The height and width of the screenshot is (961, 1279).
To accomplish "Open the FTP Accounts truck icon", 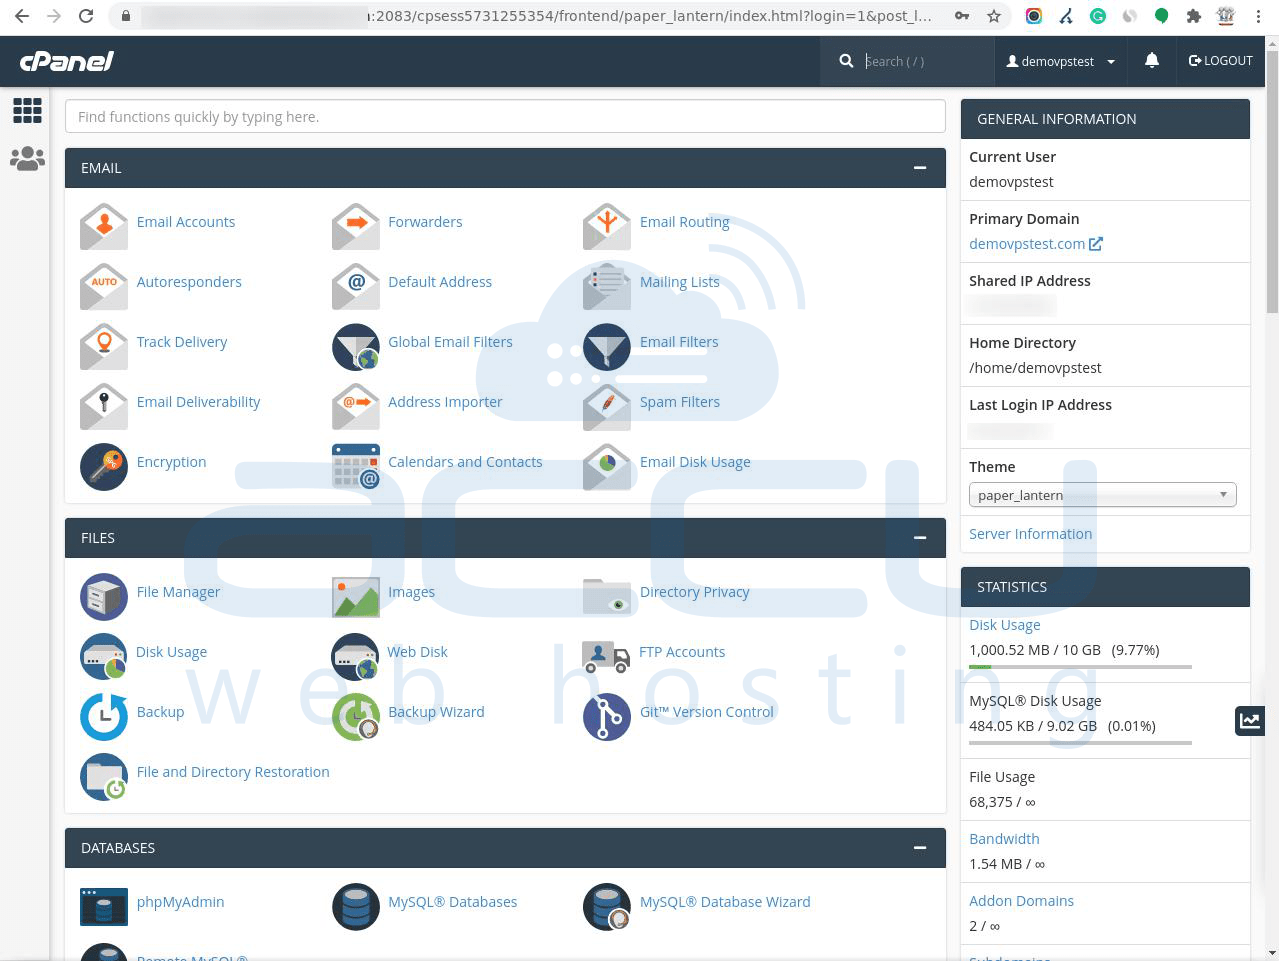I will click(607, 657).
